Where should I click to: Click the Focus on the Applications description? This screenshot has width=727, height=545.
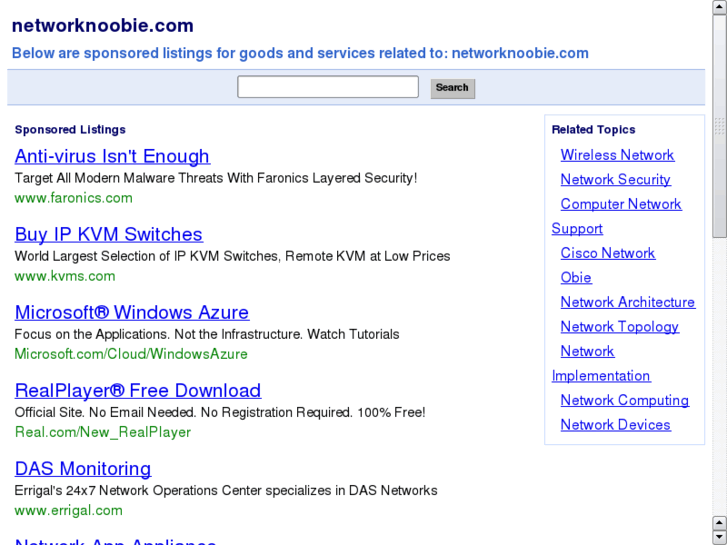pos(207,334)
